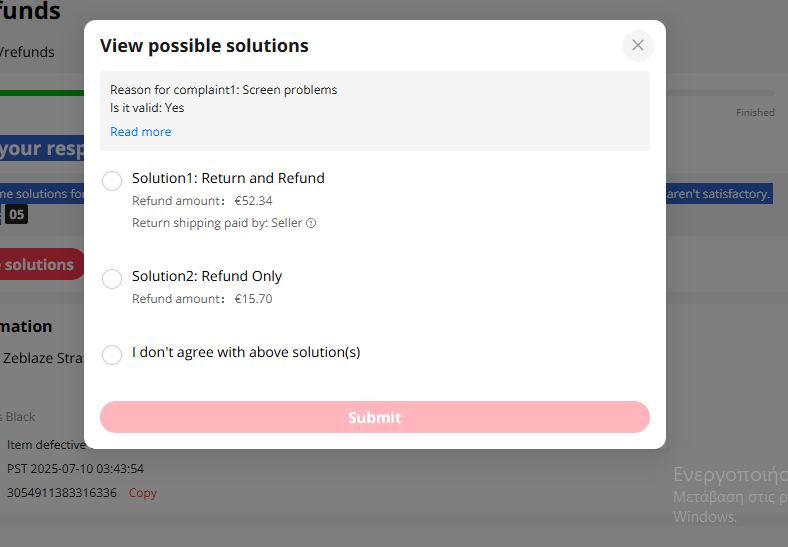The height and width of the screenshot is (547, 788).
Task: Click the Submit button
Action: coord(375,417)
